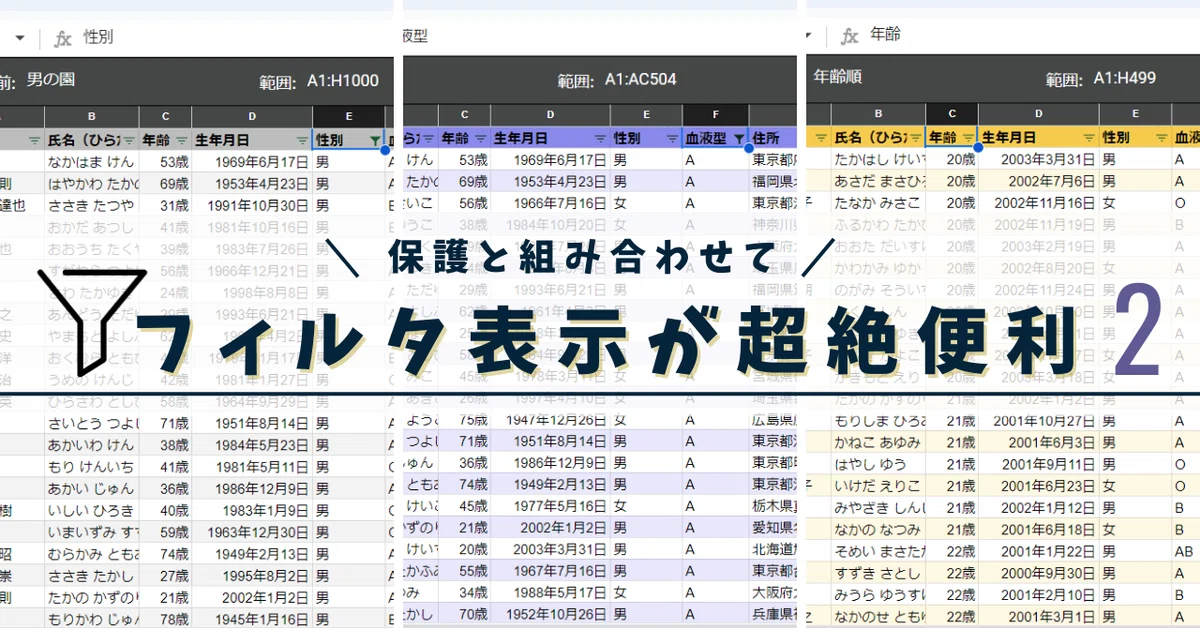
Task: Select the cell 2001年10月27日 in the right sheet
Action: (x=1039, y=421)
